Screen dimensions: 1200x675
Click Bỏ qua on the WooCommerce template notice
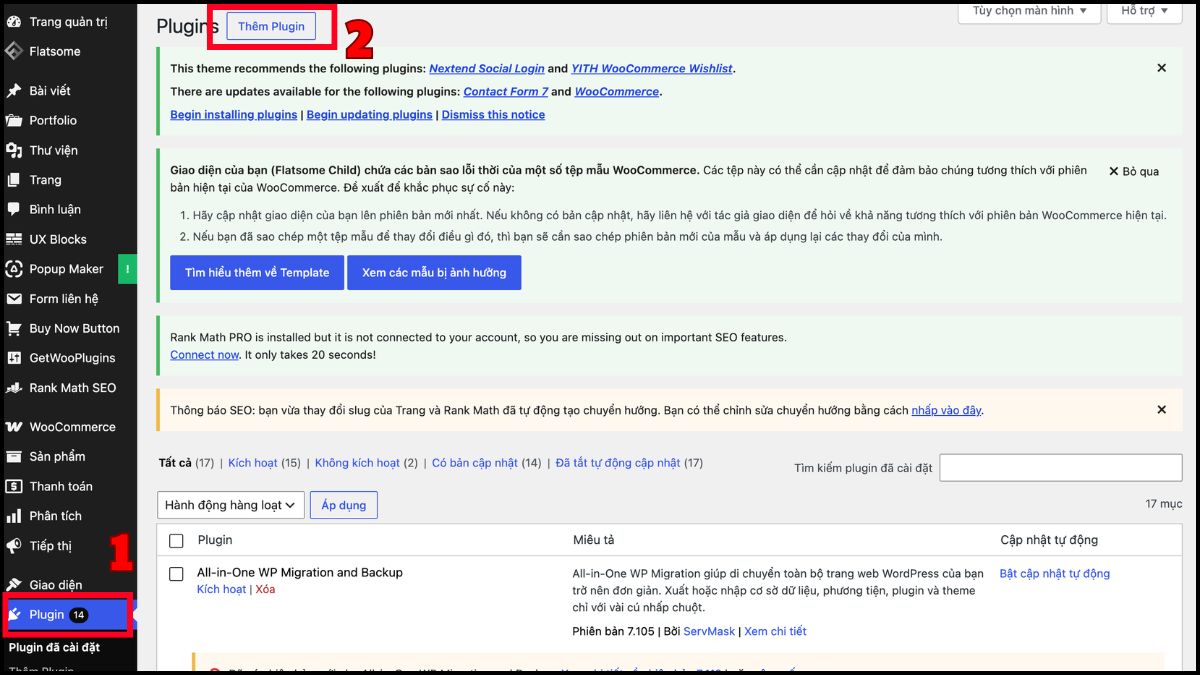1133,171
